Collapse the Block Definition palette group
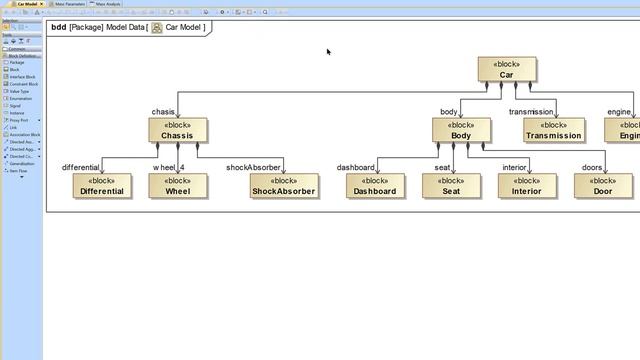The width and height of the screenshot is (640, 360). 21,56
